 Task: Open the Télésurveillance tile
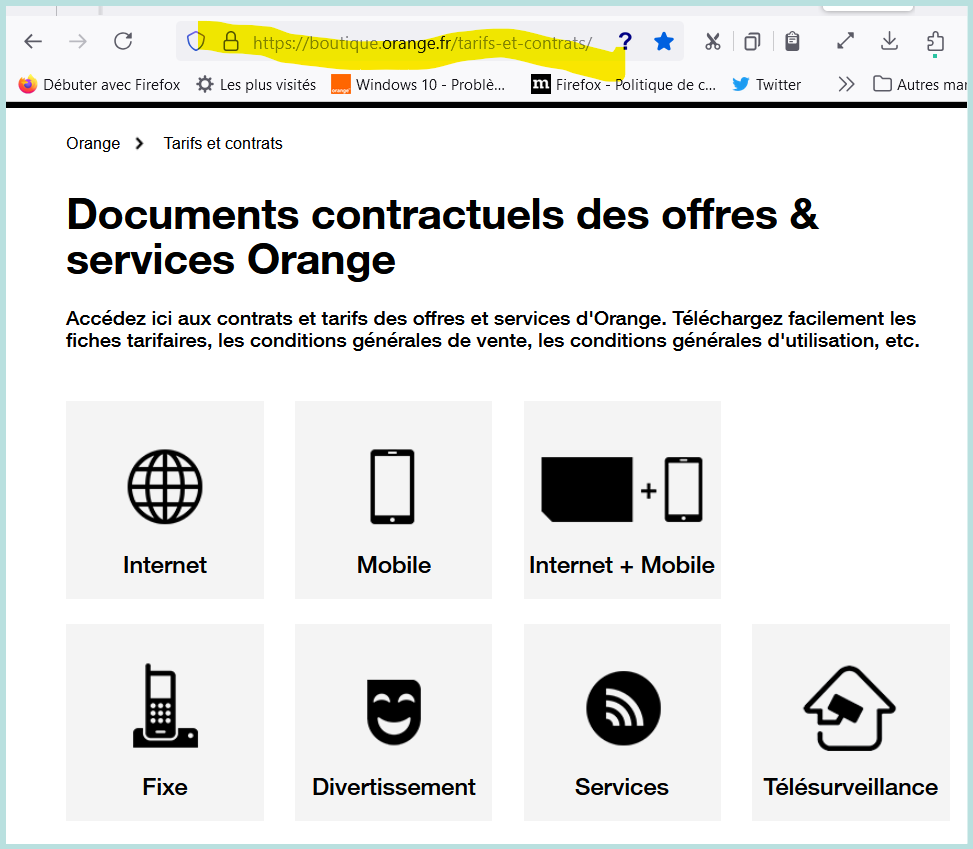pyautogui.click(x=850, y=722)
